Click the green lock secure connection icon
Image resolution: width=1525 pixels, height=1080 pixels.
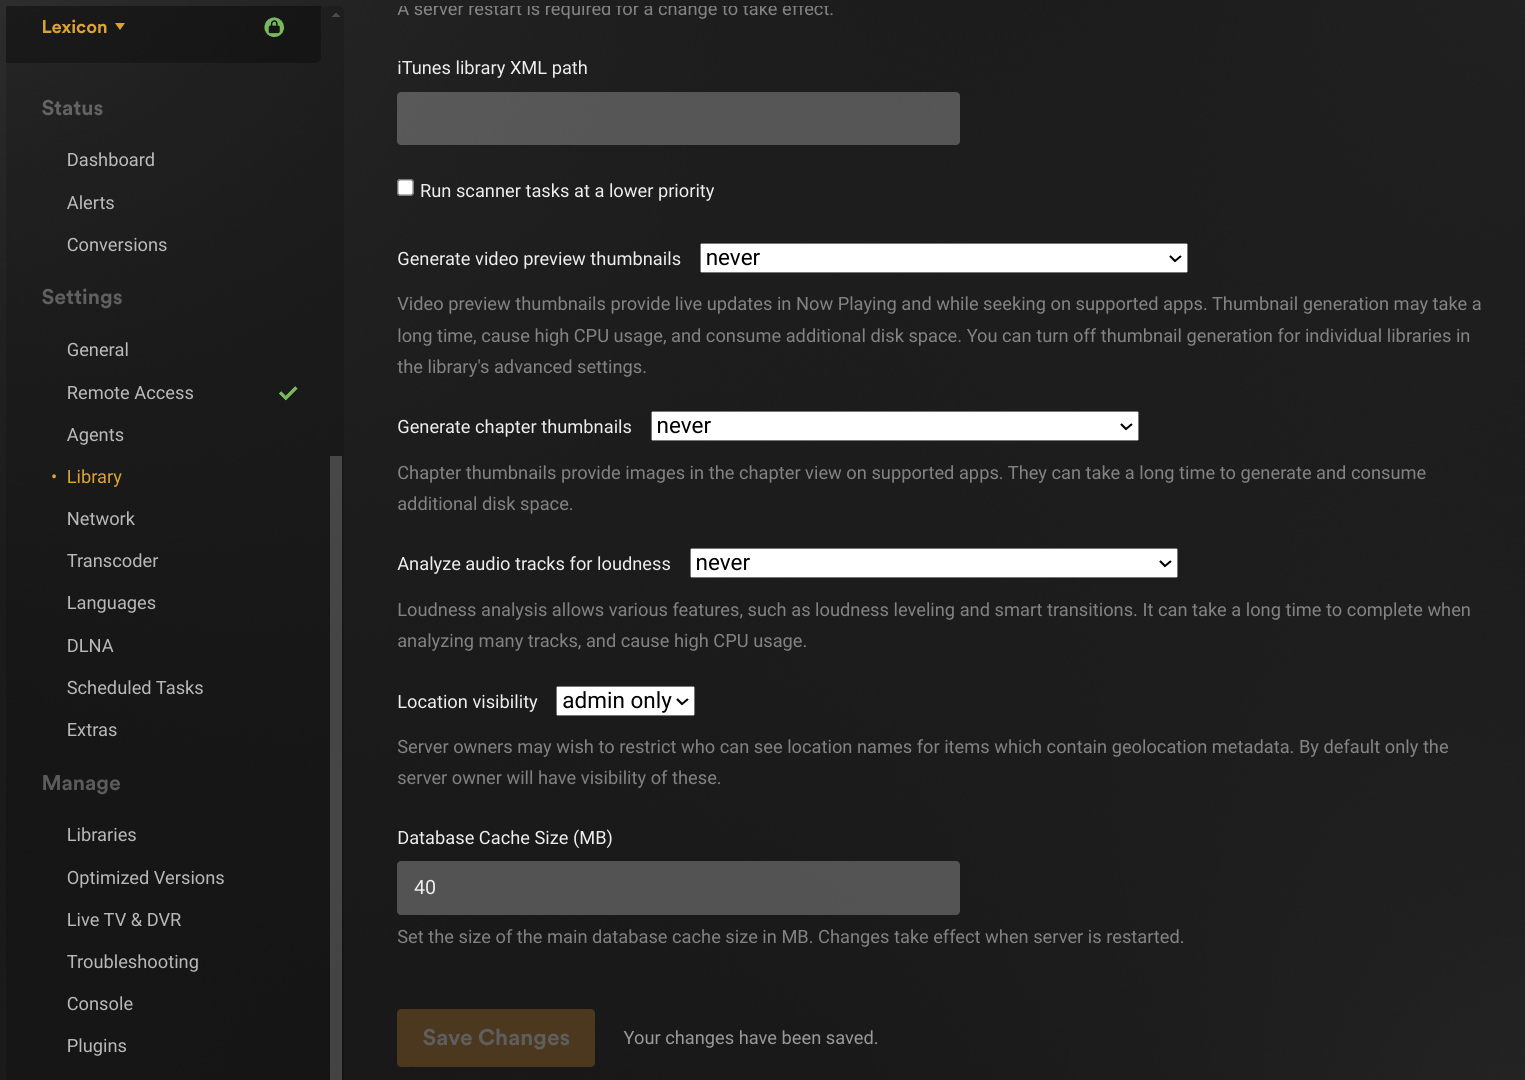click(x=274, y=27)
